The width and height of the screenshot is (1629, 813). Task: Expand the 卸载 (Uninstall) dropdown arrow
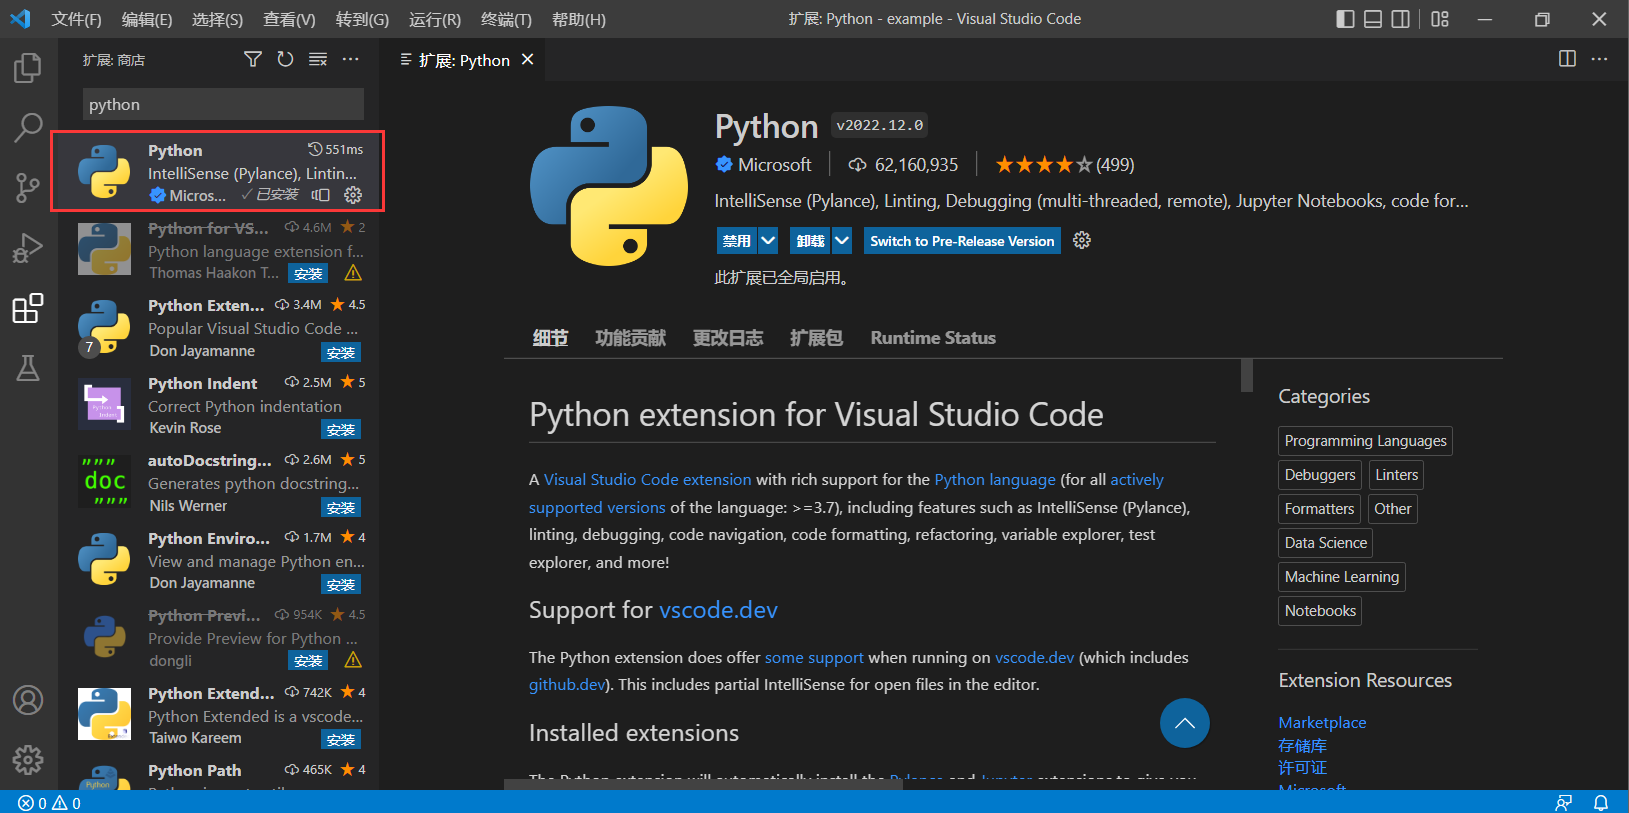coord(842,241)
